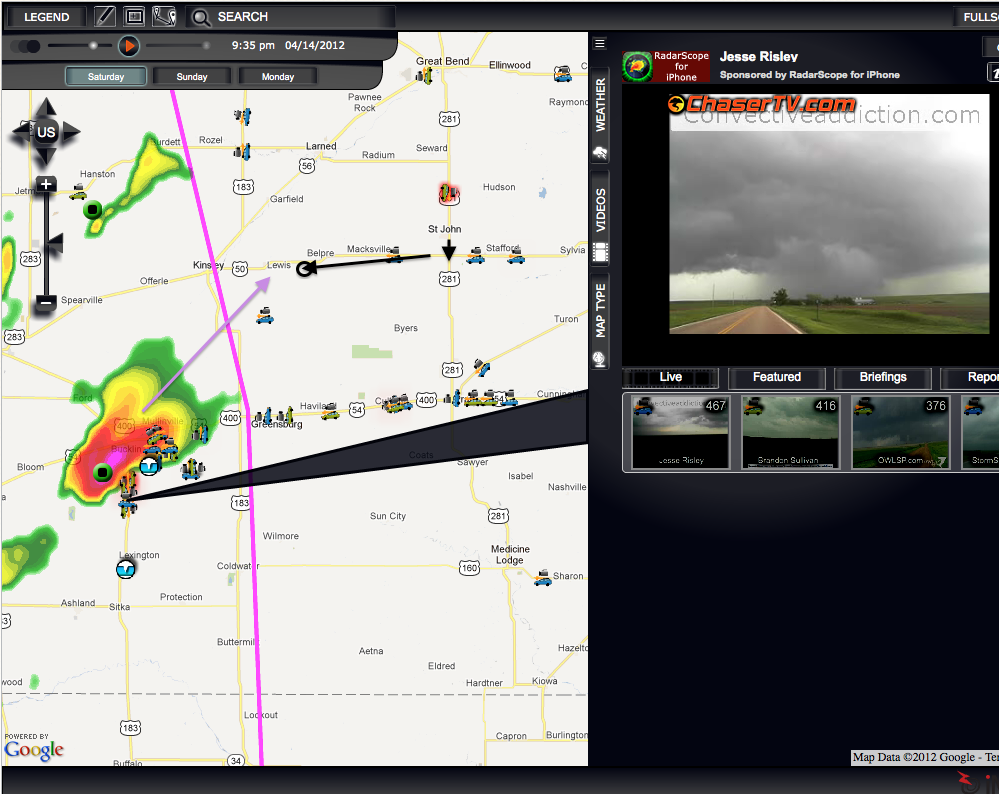The width and height of the screenshot is (999, 794).
Task: Click chaser vehicle icon near Rozel
Action: tap(242, 152)
